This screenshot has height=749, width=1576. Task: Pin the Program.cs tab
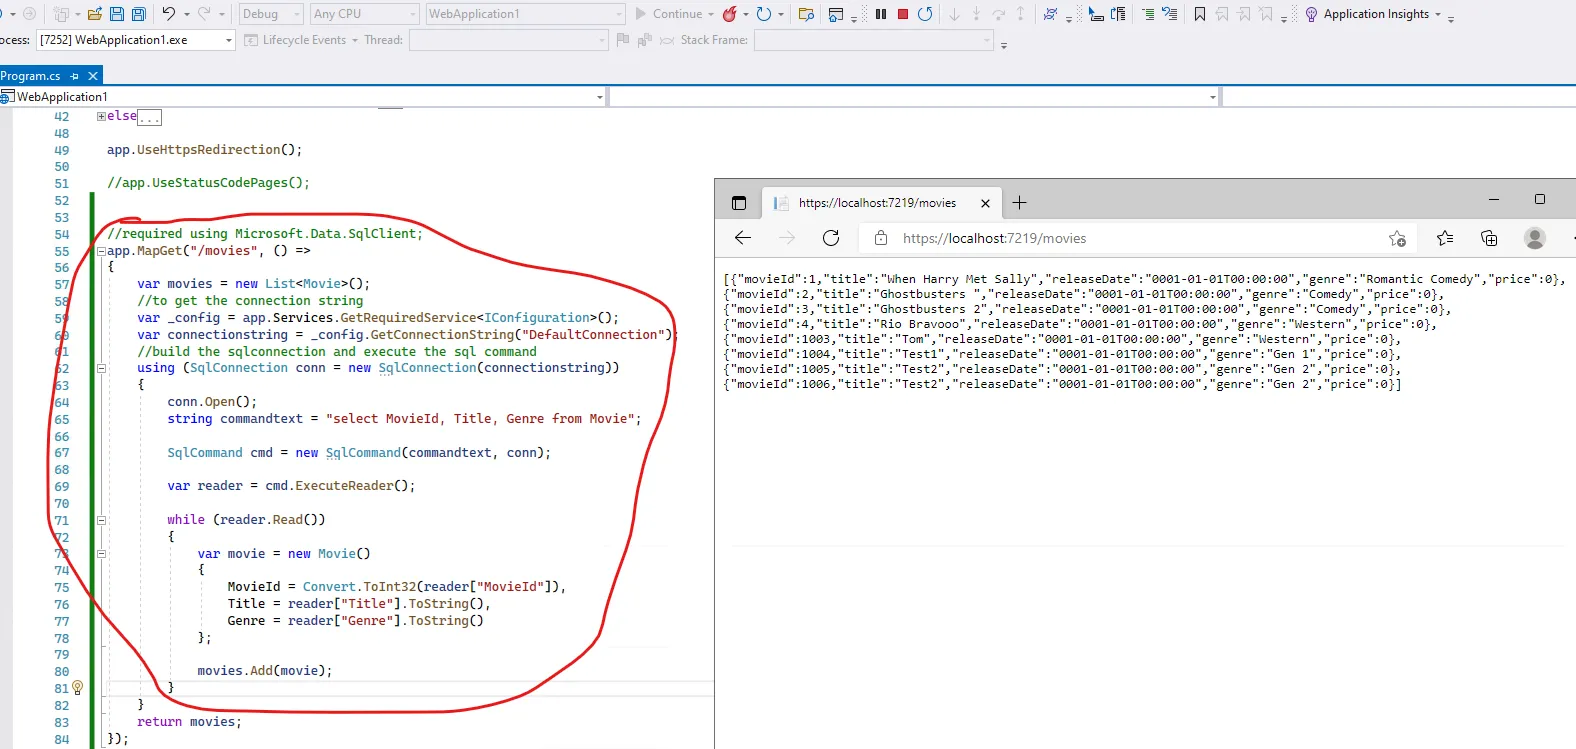click(x=74, y=76)
